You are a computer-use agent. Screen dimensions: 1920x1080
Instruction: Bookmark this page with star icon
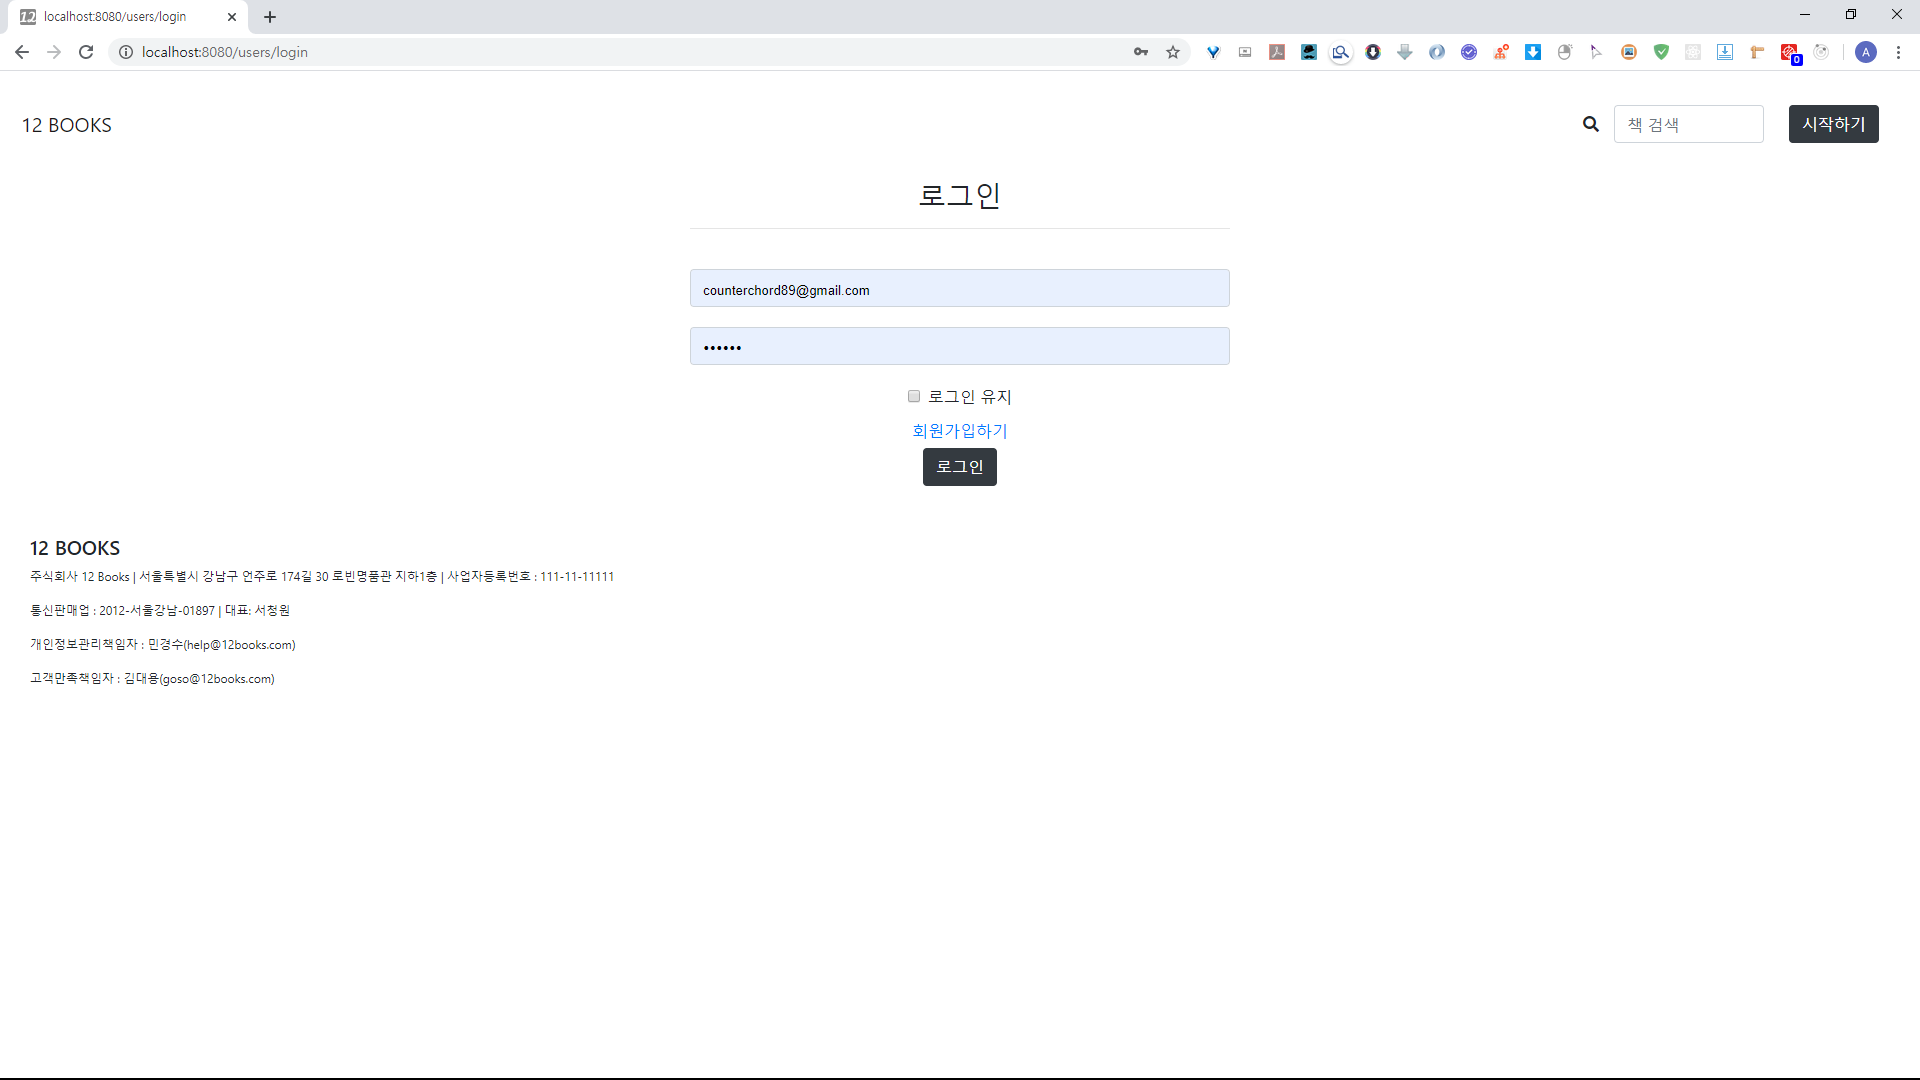[x=1173, y=52]
